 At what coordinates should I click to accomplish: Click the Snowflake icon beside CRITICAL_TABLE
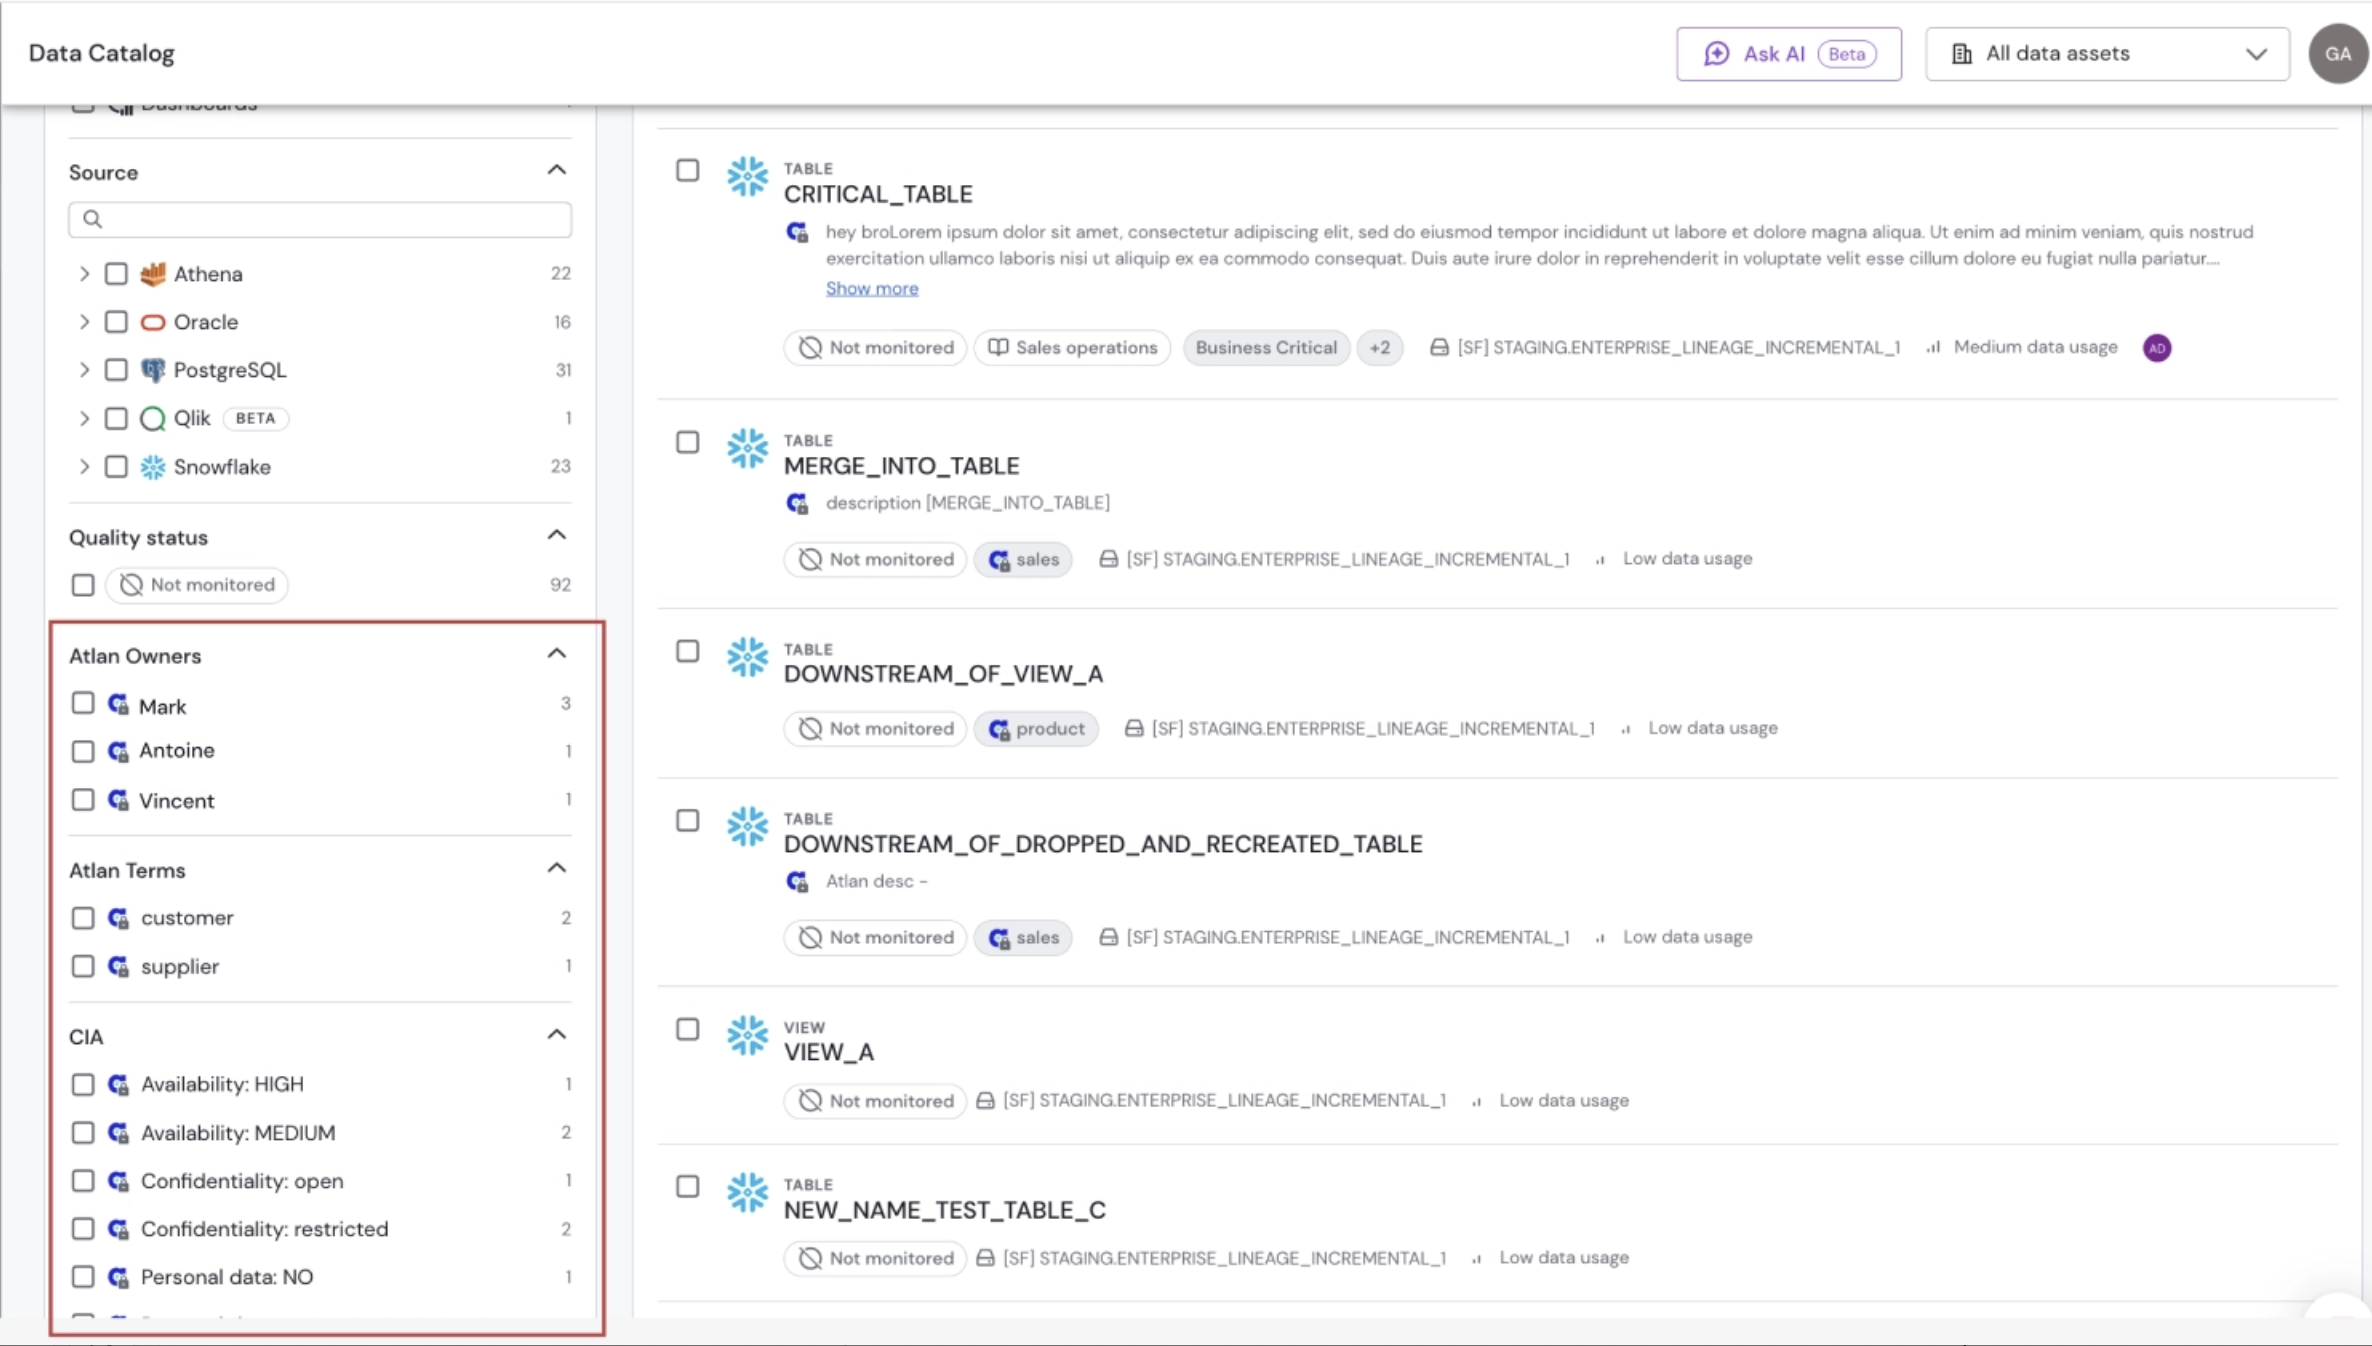click(747, 177)
